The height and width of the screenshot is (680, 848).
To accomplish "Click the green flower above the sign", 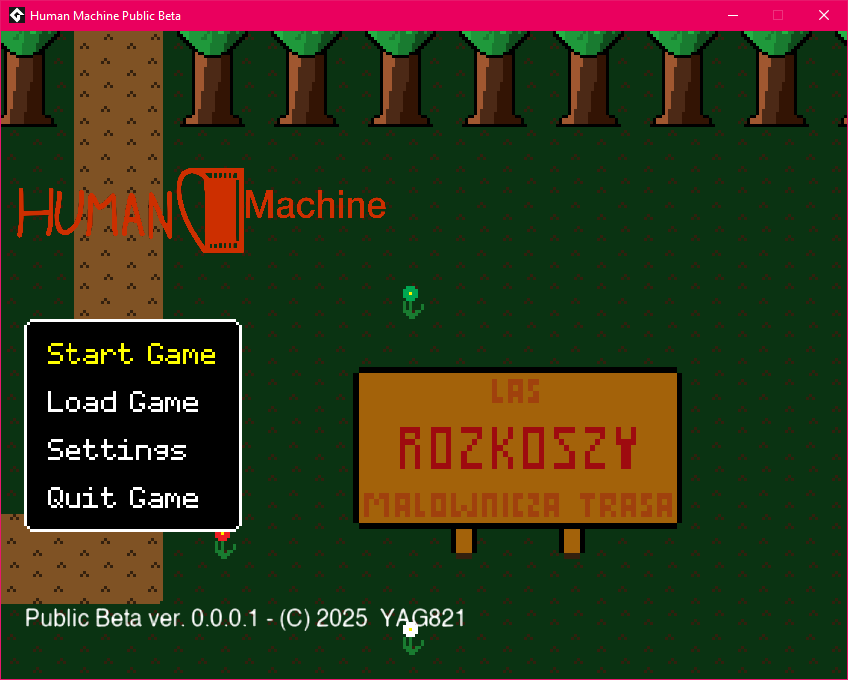I will click(412, 302).
